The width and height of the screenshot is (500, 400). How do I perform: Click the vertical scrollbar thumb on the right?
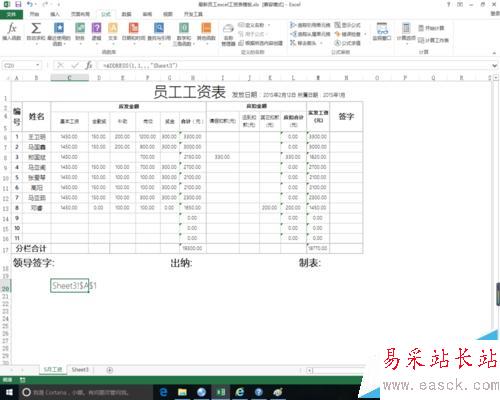pos(498,294)
